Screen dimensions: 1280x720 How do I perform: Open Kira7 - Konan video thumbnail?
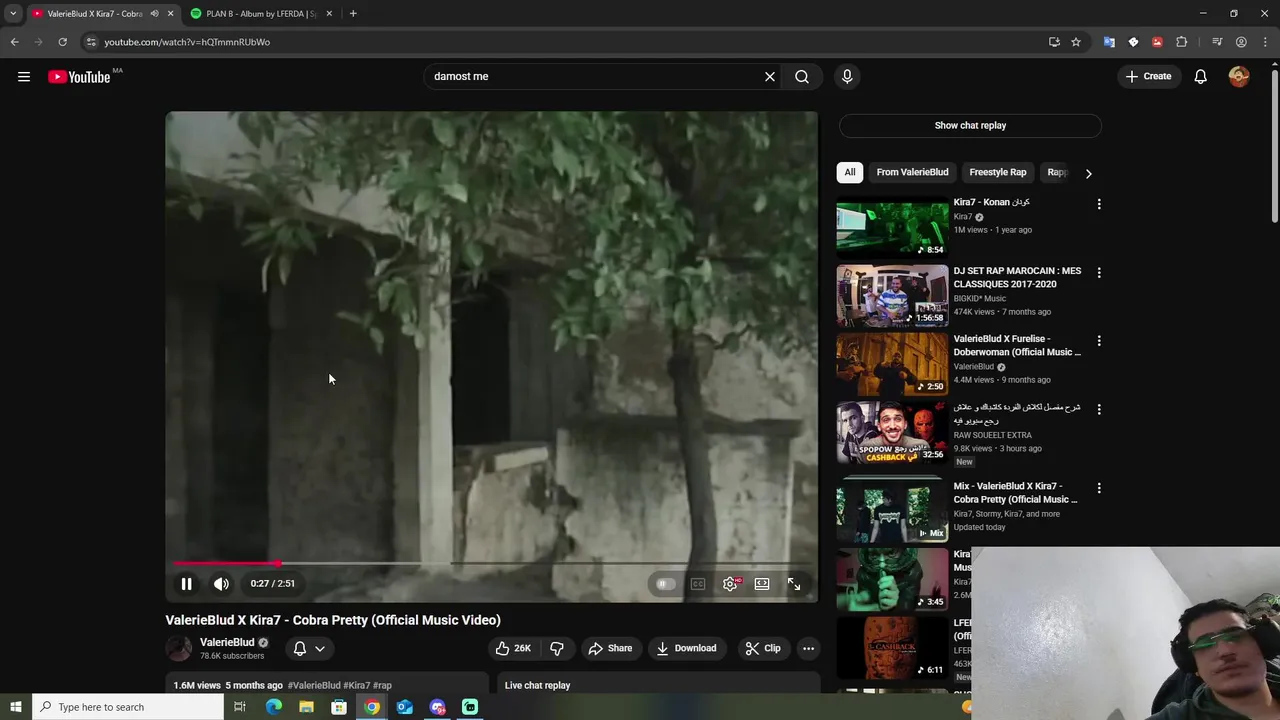[x=892, y=227]
